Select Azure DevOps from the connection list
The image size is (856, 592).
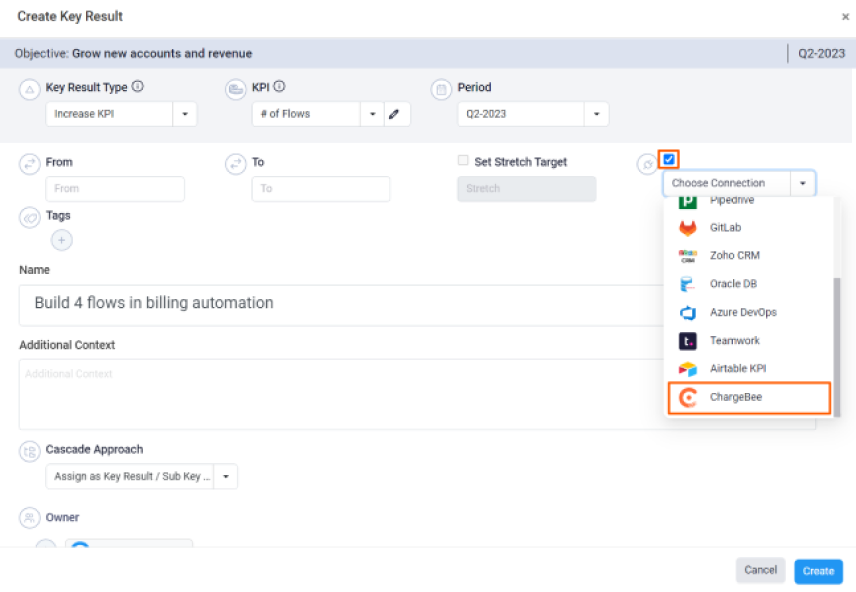pyautogui.click(x=749, y=312)
